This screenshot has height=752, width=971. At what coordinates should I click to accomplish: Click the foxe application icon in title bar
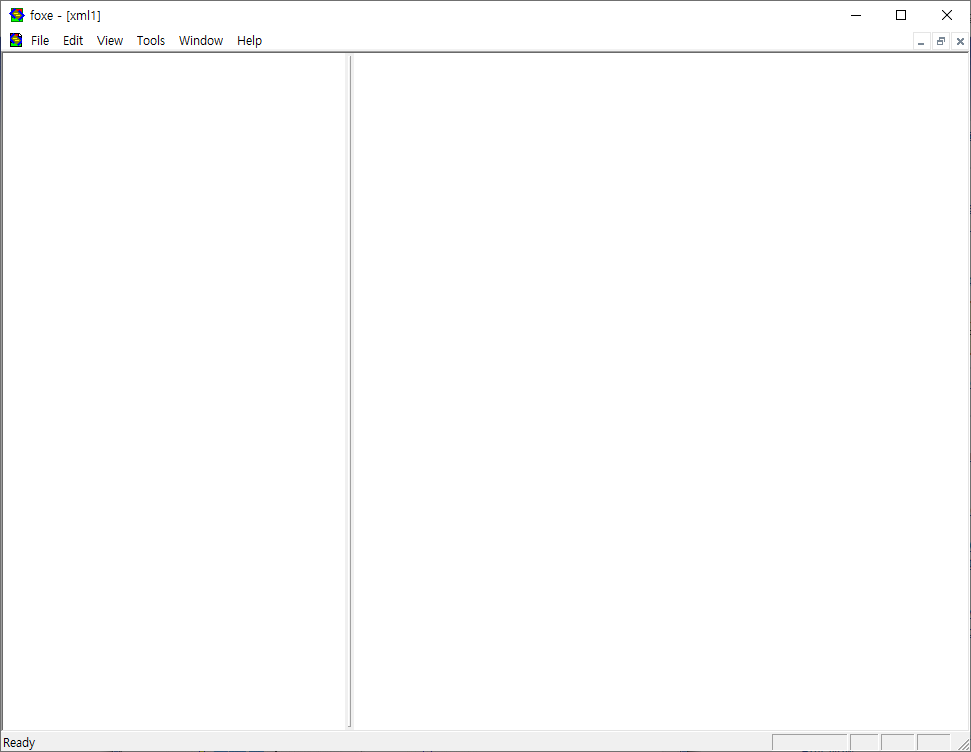[x=17, y=15]
